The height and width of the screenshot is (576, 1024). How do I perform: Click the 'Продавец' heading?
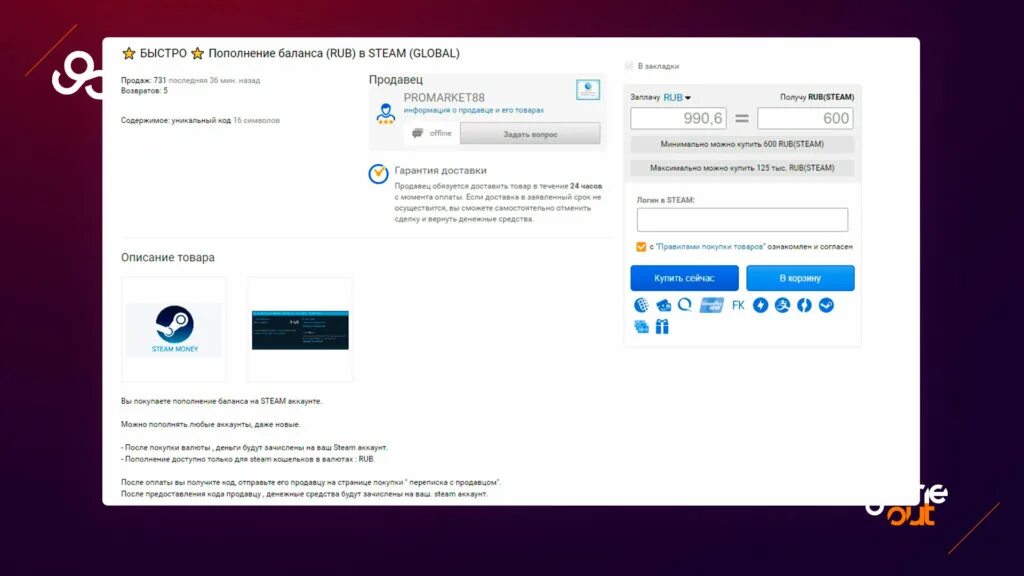(x=396, y=80)
